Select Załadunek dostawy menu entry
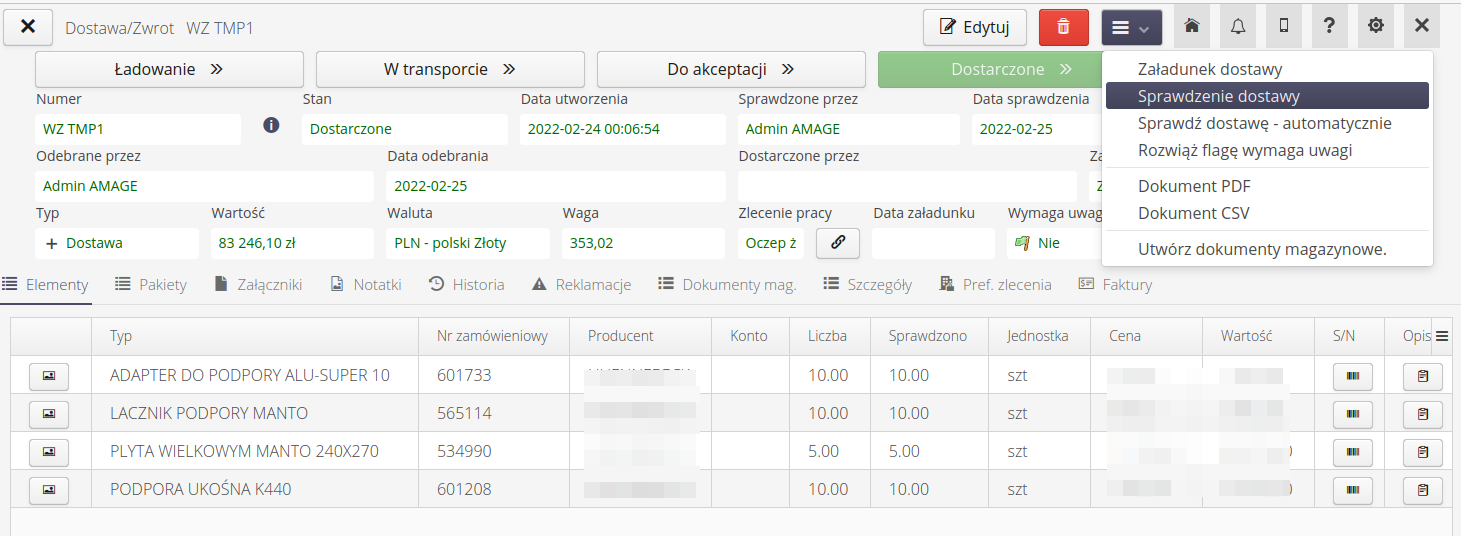Viewport: 1461px width, 536px height. pyautogui.click(x=1267, y=69)
